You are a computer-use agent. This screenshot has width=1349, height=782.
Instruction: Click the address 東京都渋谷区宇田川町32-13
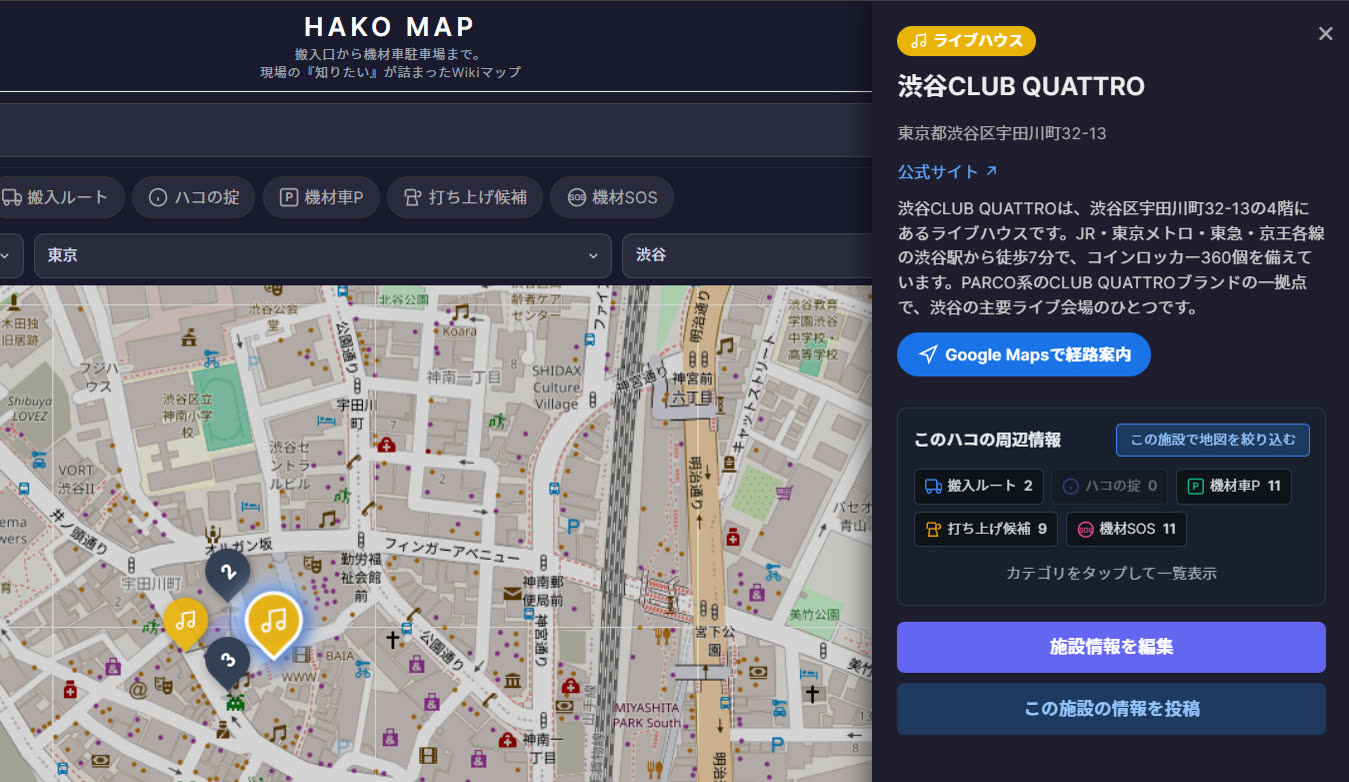point(1002,133)
